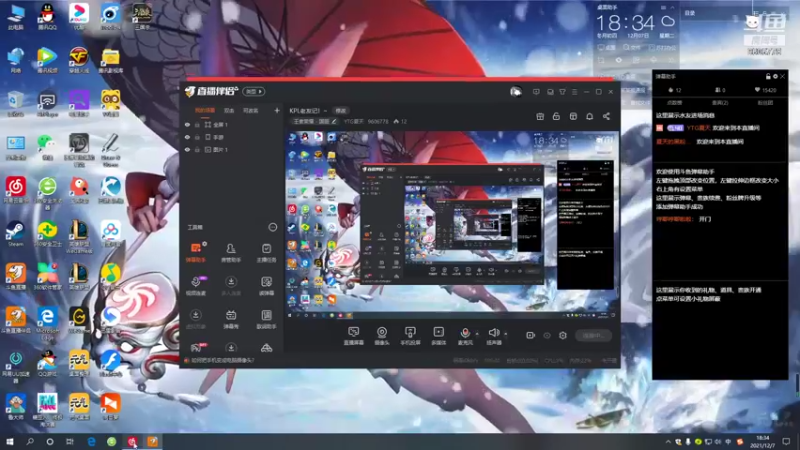Select the 全屏 1 source row
The width and height of the screenshot is (800, 450).
click(x=231, y=124)
